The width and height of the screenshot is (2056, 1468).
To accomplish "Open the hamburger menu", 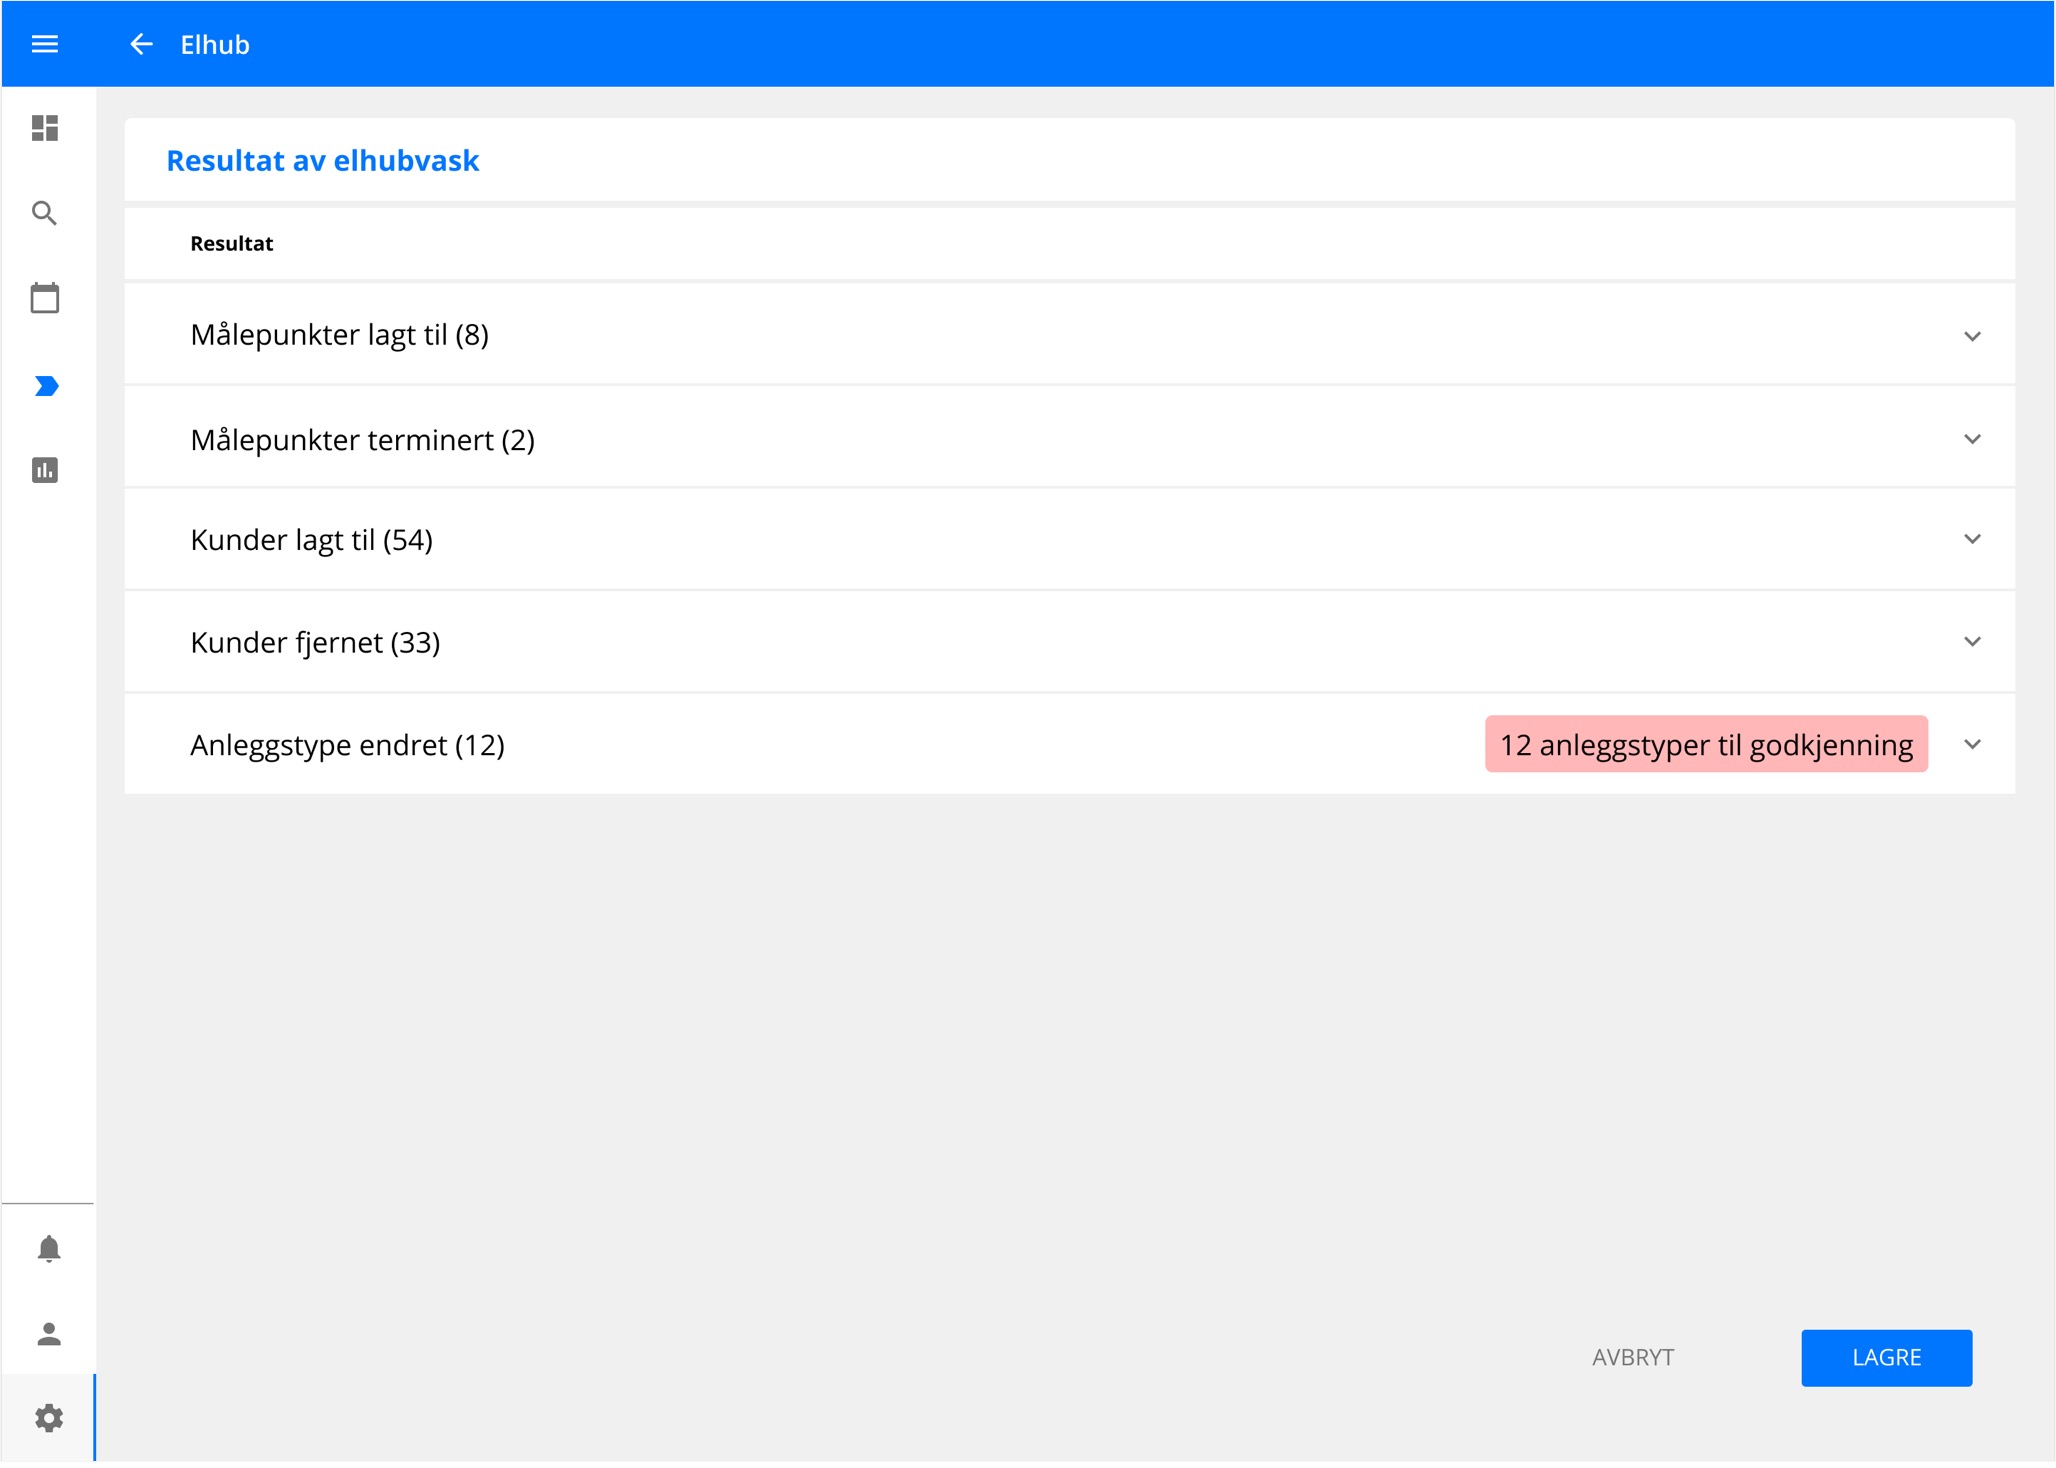I will pos(45,44).
